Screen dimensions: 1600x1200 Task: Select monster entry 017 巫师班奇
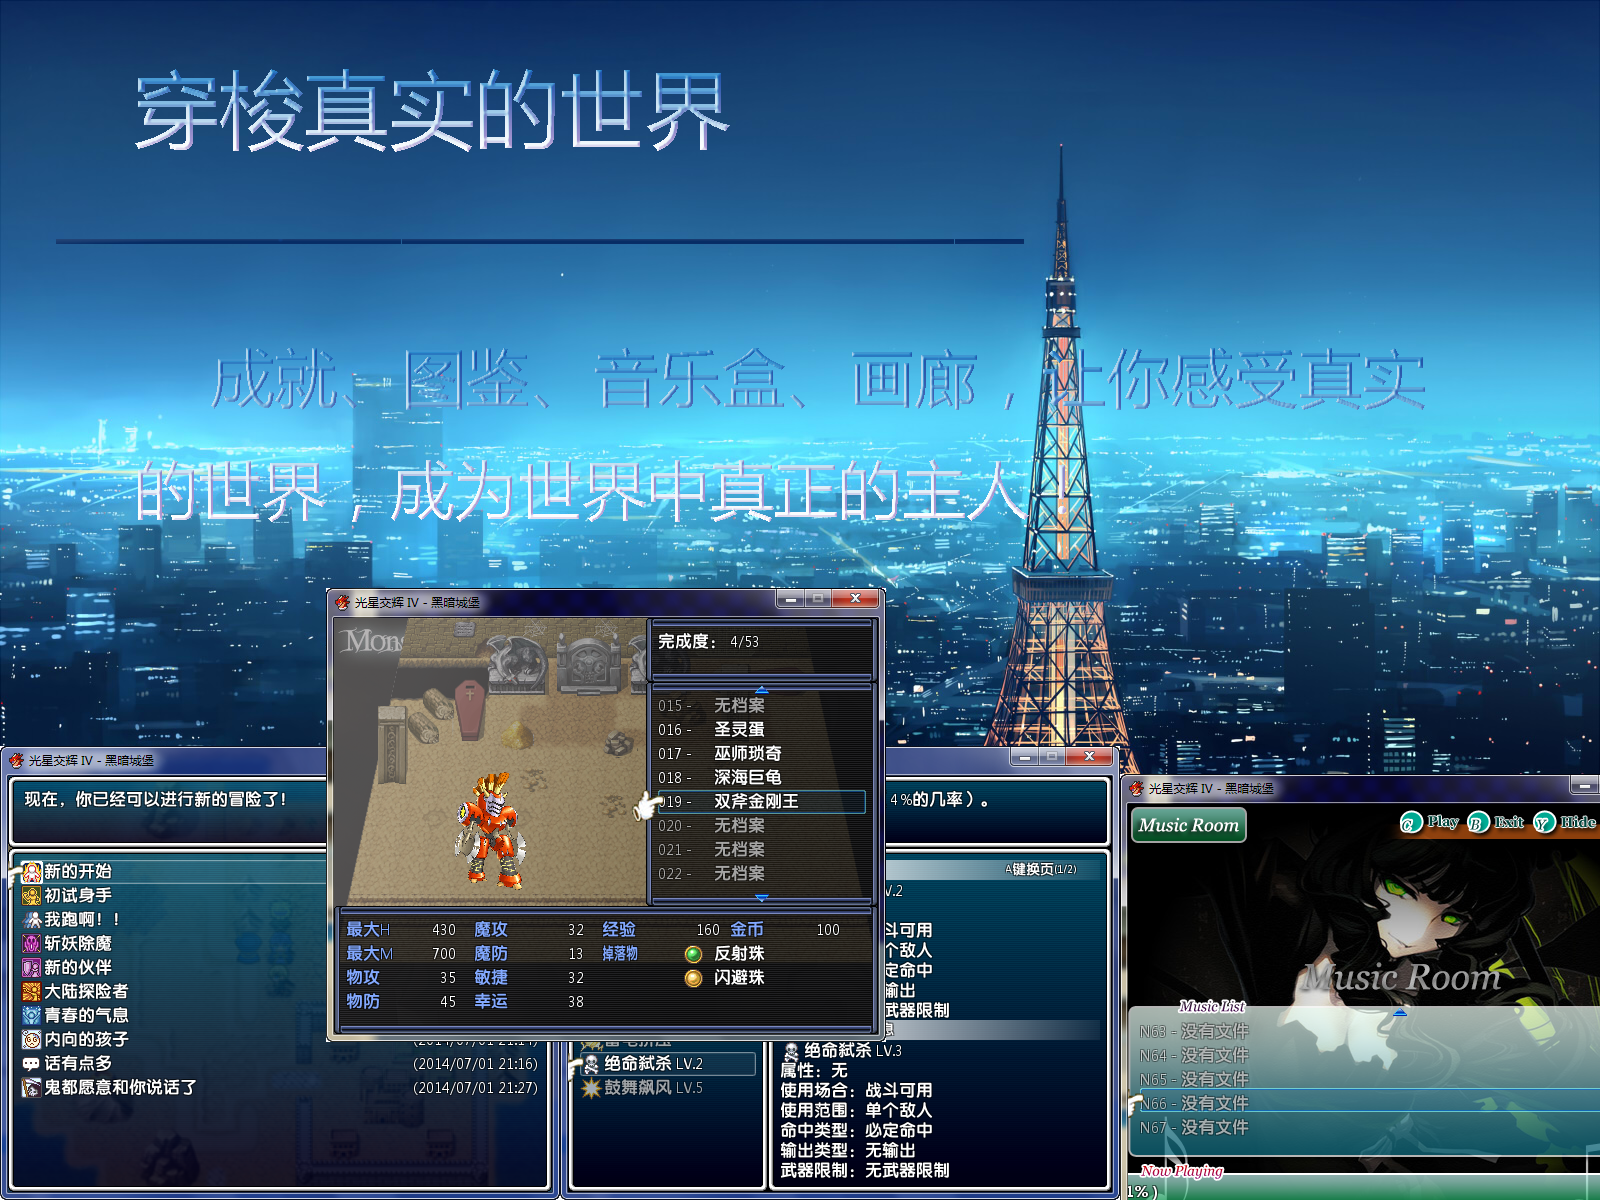[760, 754]
